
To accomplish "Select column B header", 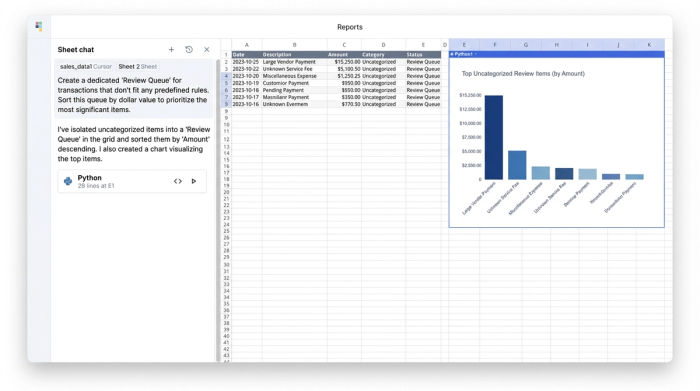I will tap(295, 45).
